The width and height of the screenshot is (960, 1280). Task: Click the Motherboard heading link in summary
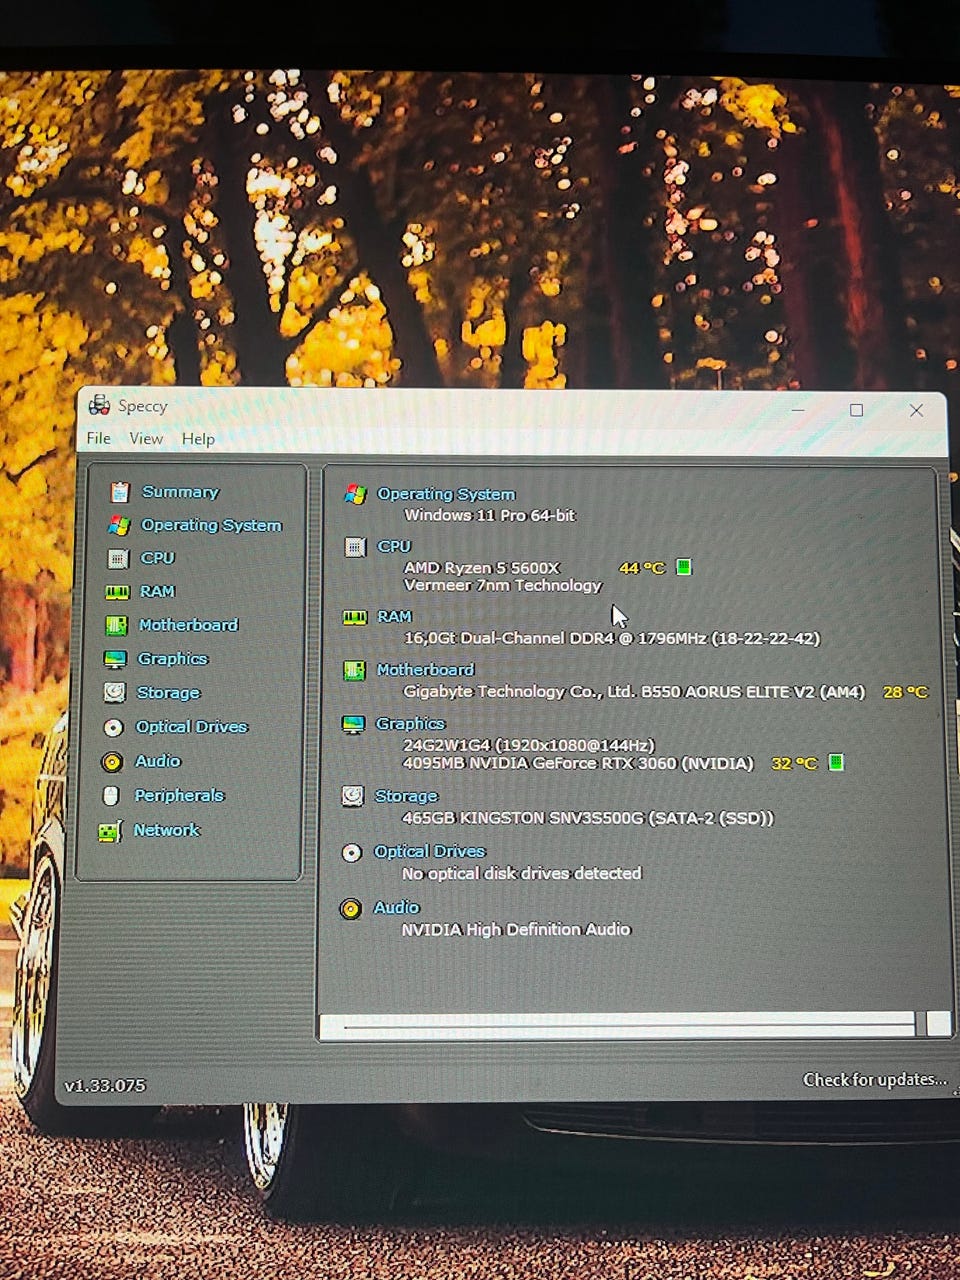pyautogui.click(x=425, y=670)
